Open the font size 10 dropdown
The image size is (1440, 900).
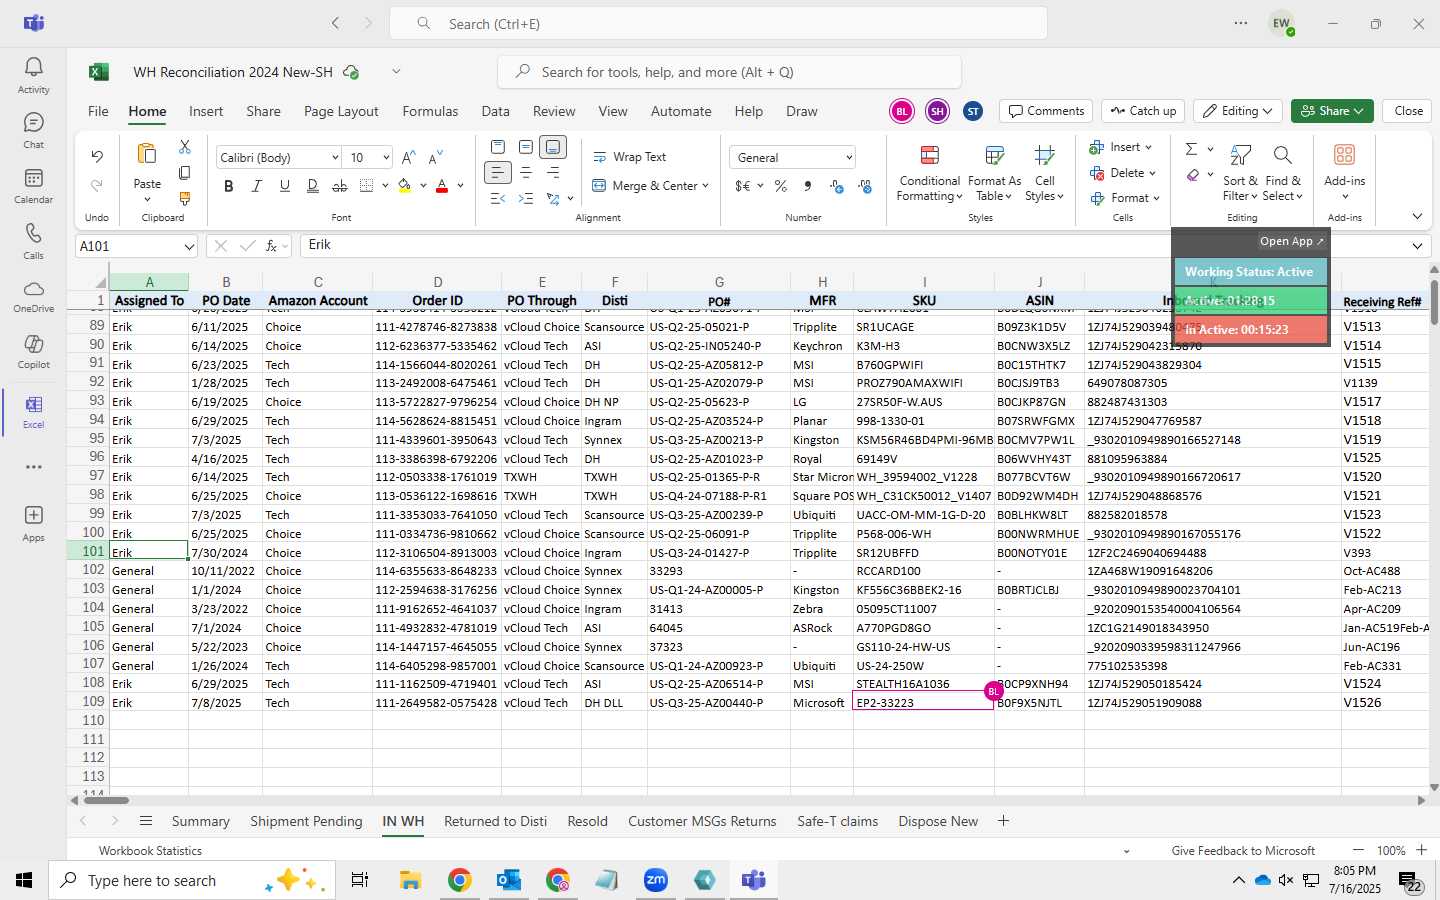click(385, 158)
